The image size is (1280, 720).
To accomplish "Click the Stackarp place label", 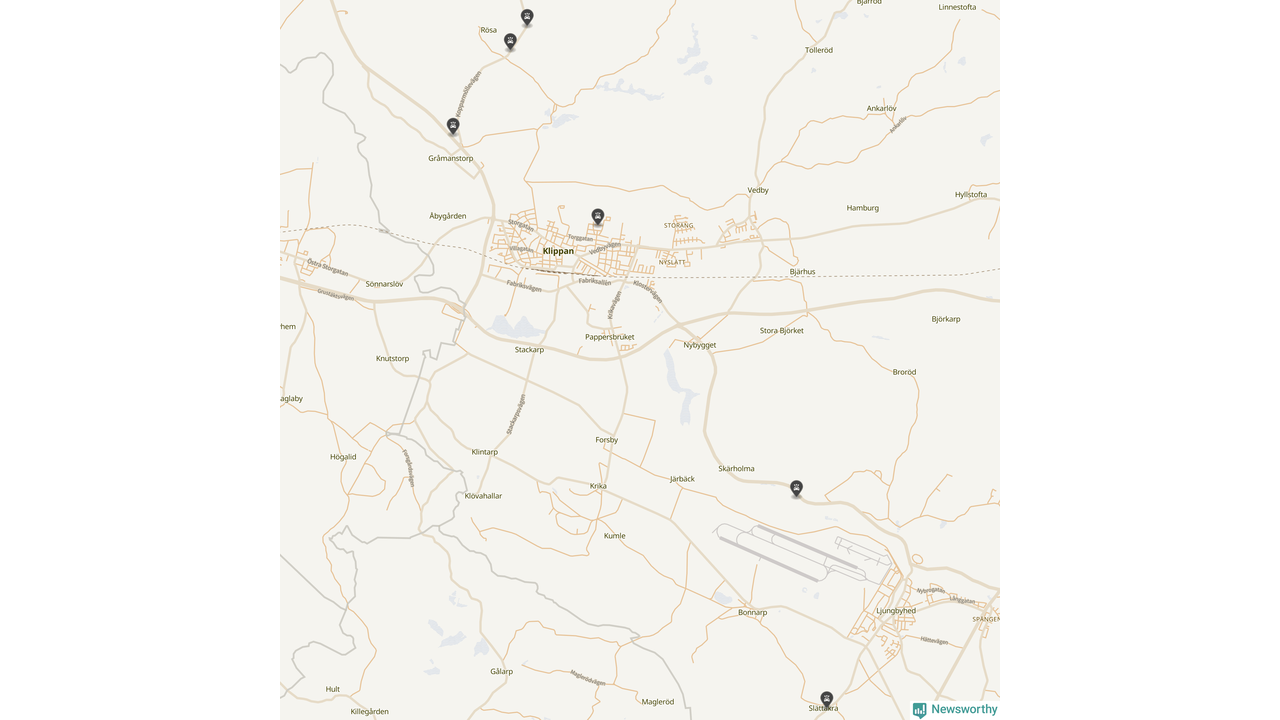I will click(x=529, y=350).
